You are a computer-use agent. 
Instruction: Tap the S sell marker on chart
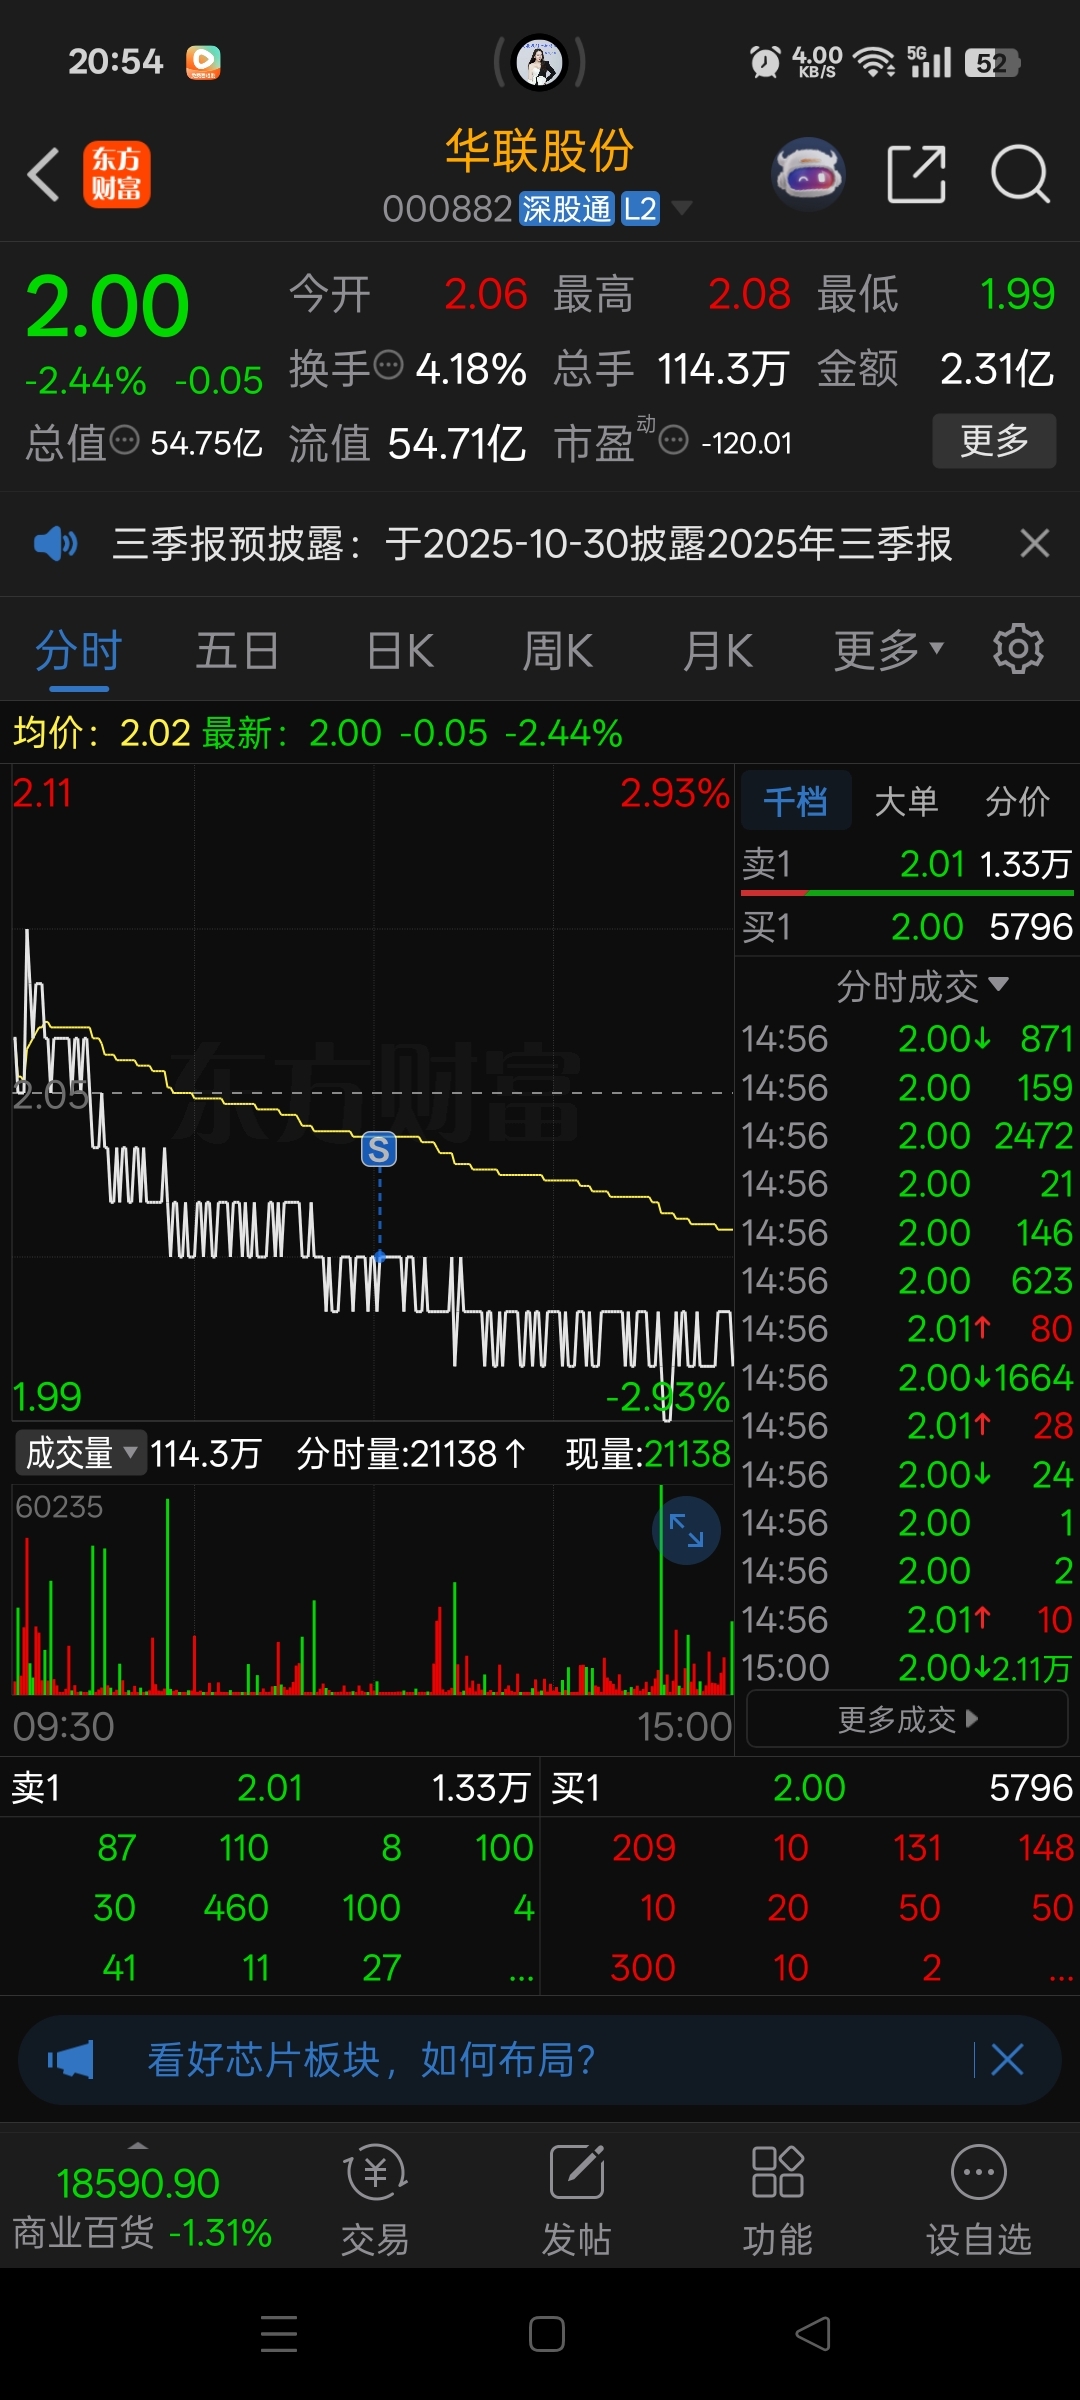point(379,1150)
